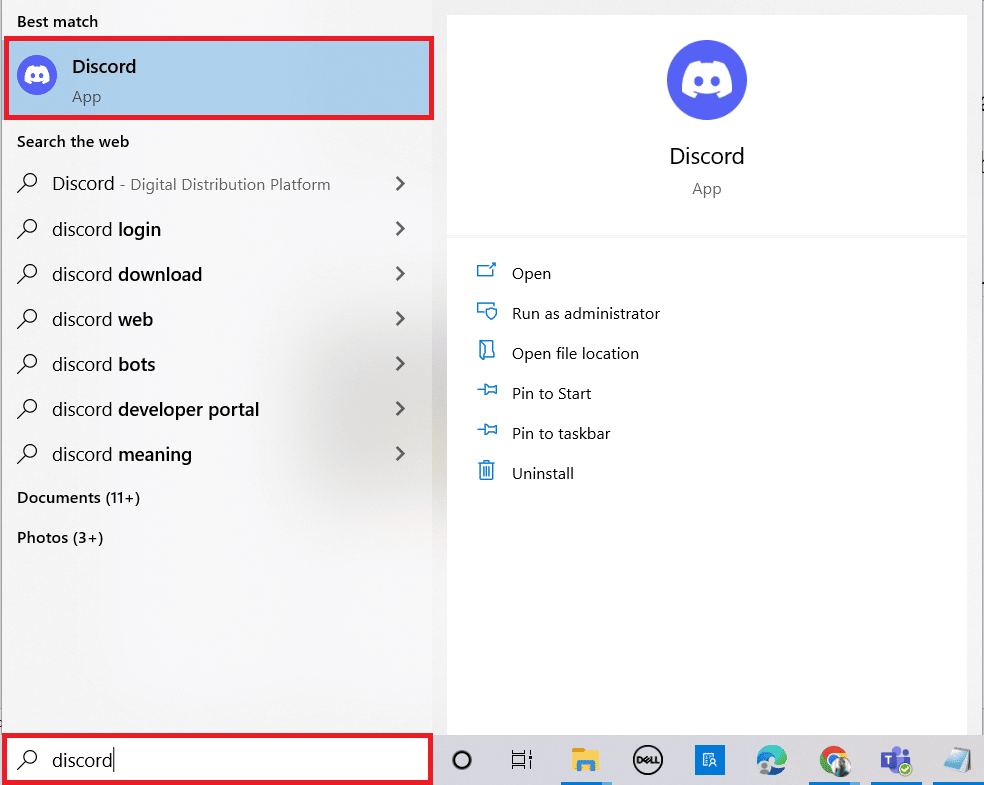Open the Notepad icon on the taskbar
984x785 pixels.
[x=958, y=760]
